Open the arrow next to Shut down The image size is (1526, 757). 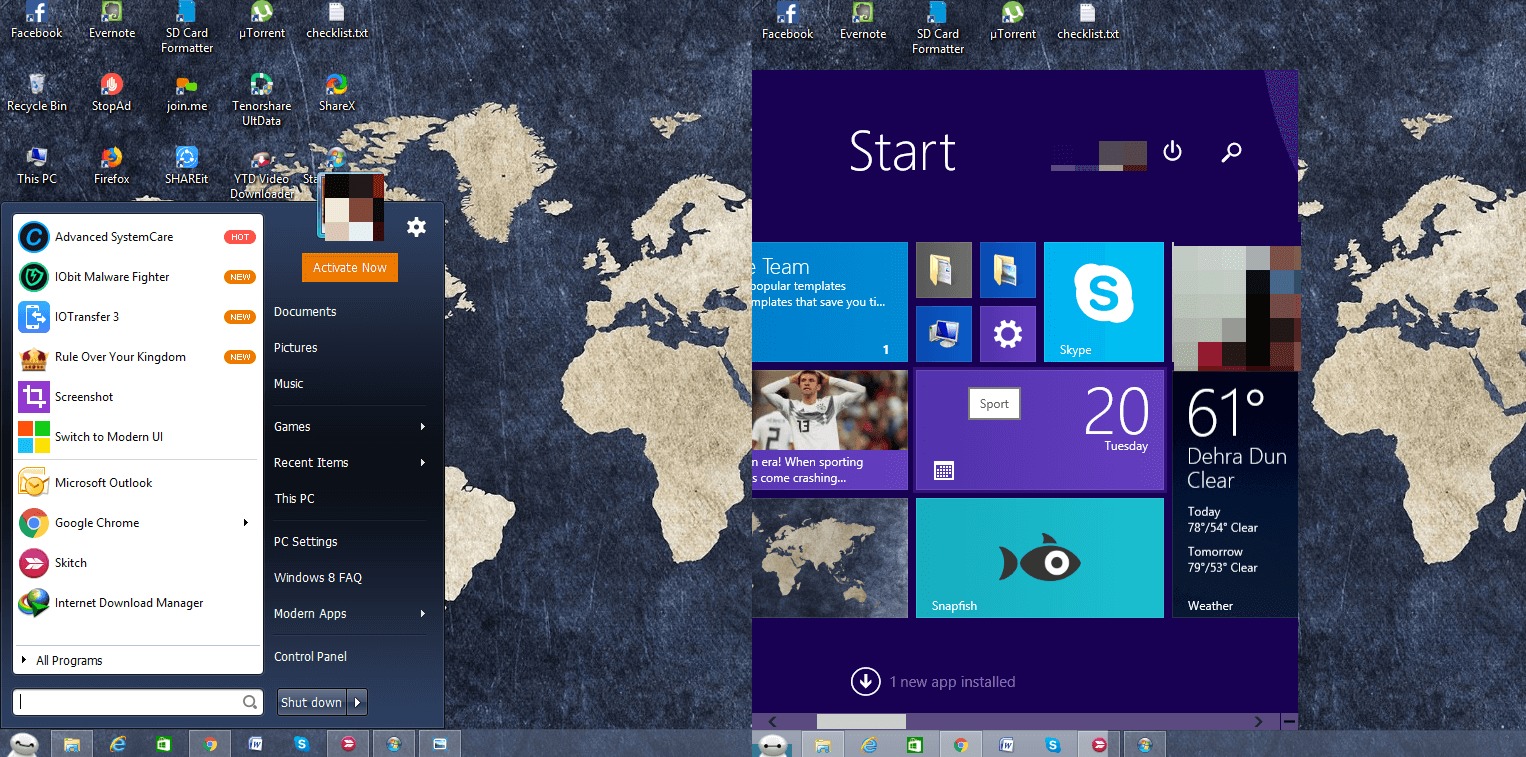(x=358, y=702)
